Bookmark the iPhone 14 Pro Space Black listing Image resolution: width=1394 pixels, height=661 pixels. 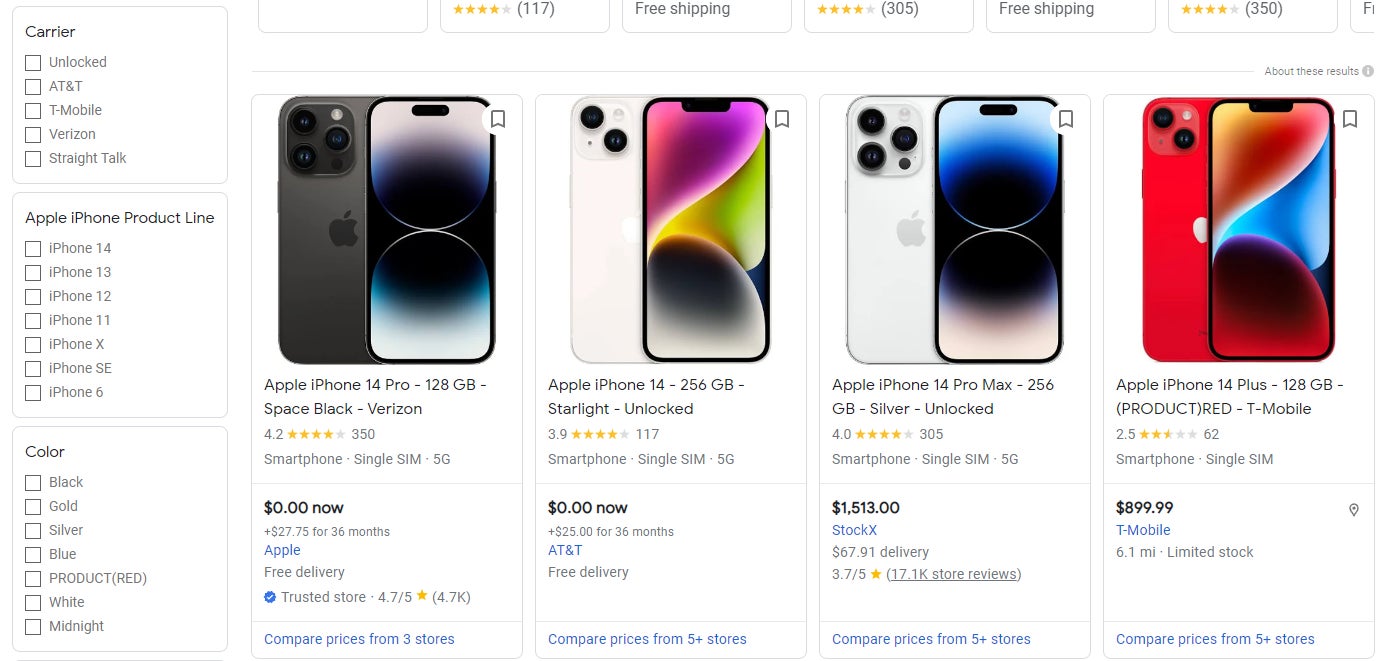click(x=497, y=119)
